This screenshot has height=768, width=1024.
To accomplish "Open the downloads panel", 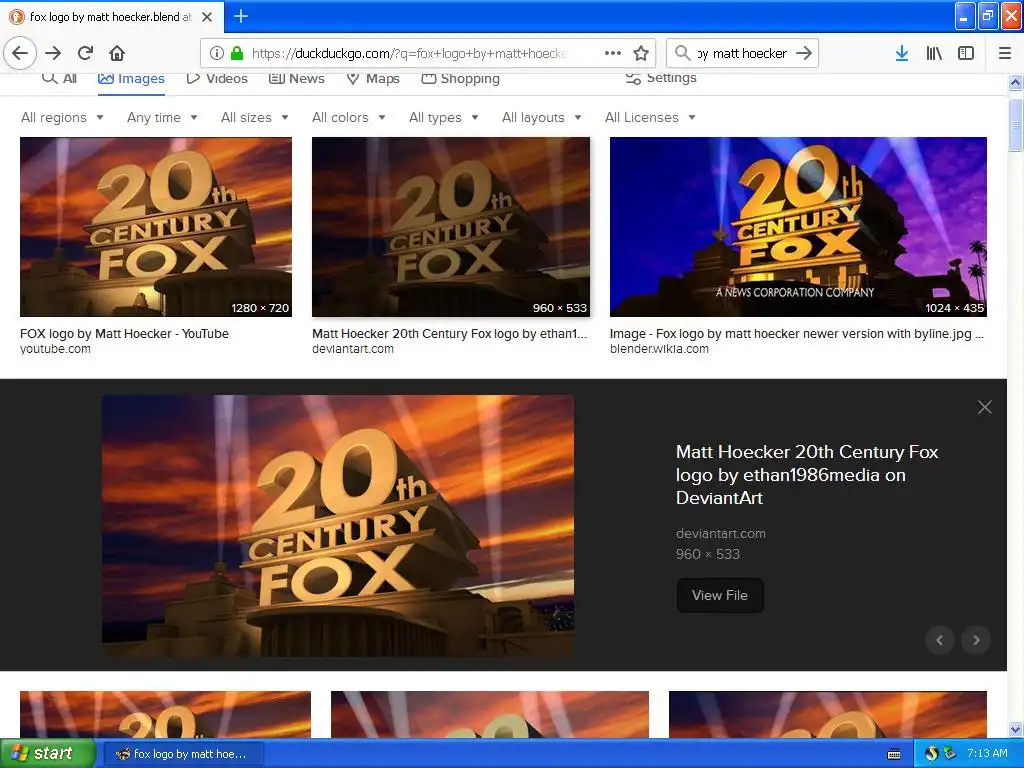I will [902, 53].
